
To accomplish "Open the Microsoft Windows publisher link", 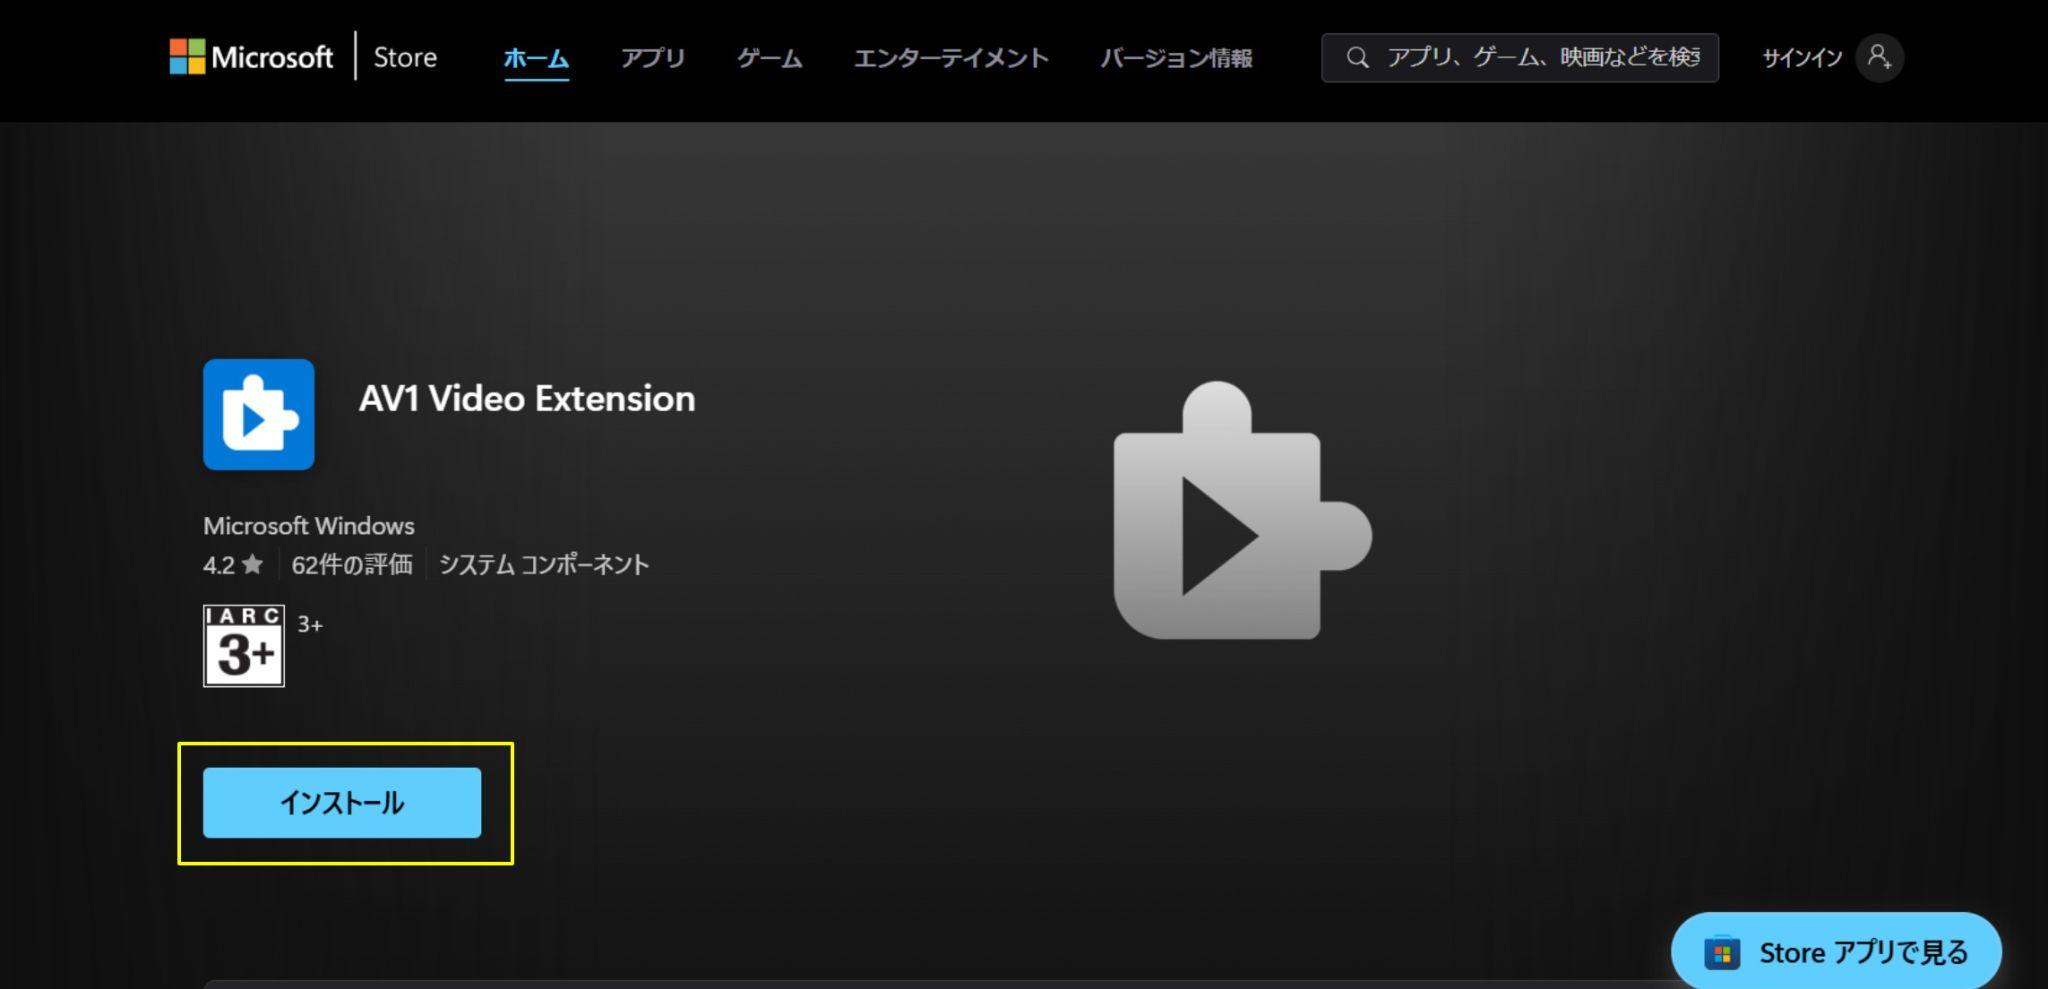I will point(309,526).
